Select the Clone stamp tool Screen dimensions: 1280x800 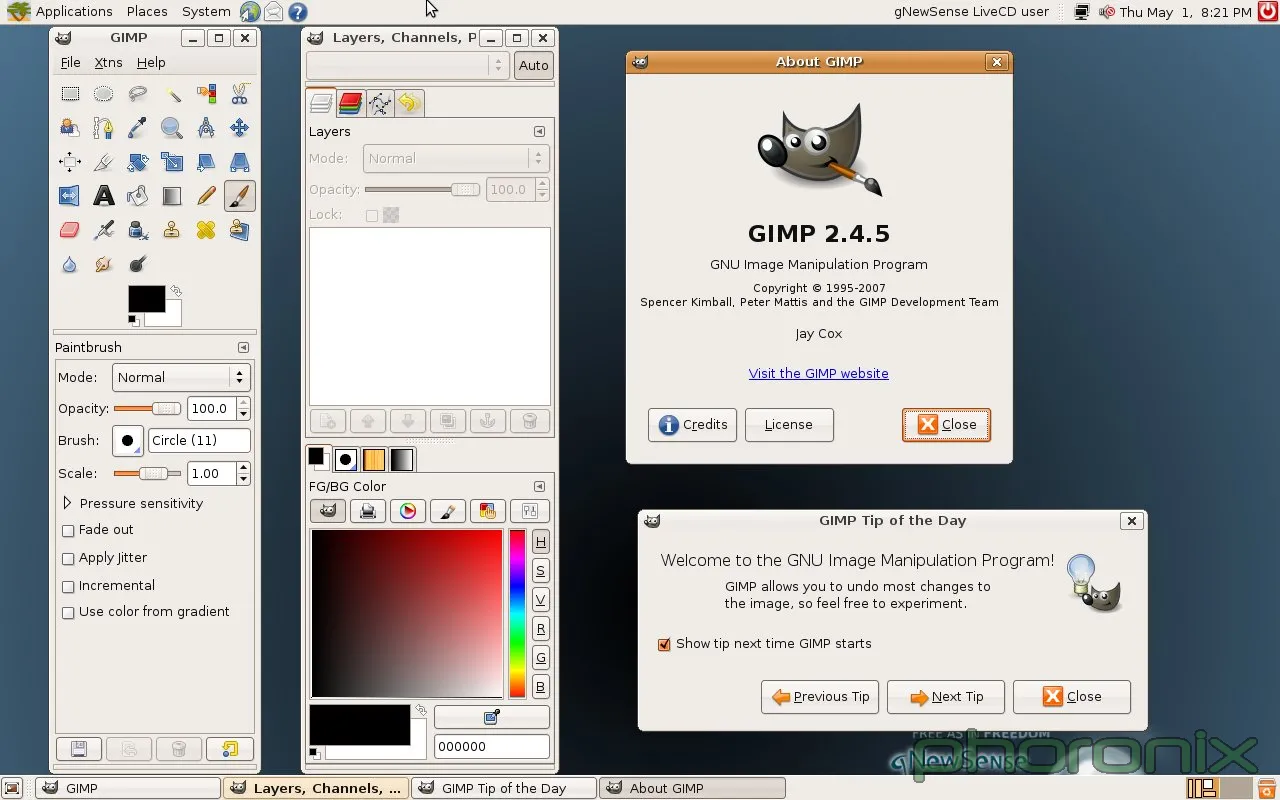172,230
